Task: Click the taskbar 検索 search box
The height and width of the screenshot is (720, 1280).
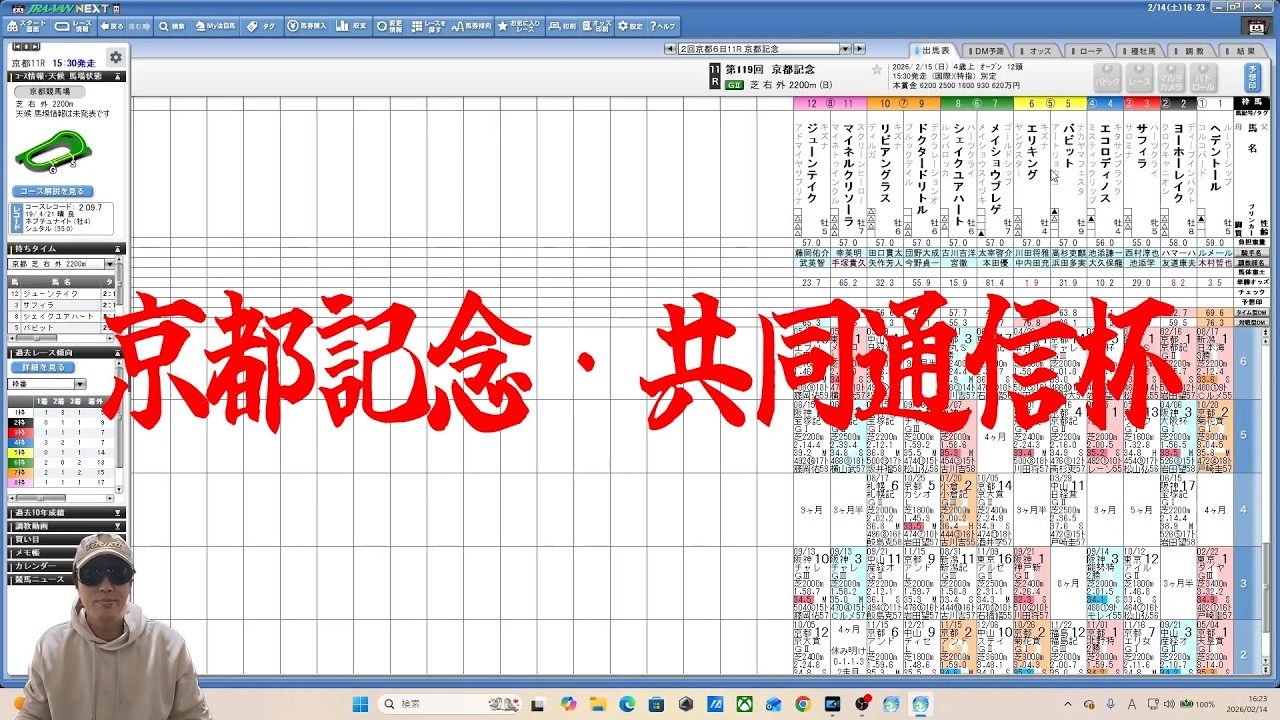Action: click(x=451, y=704)
